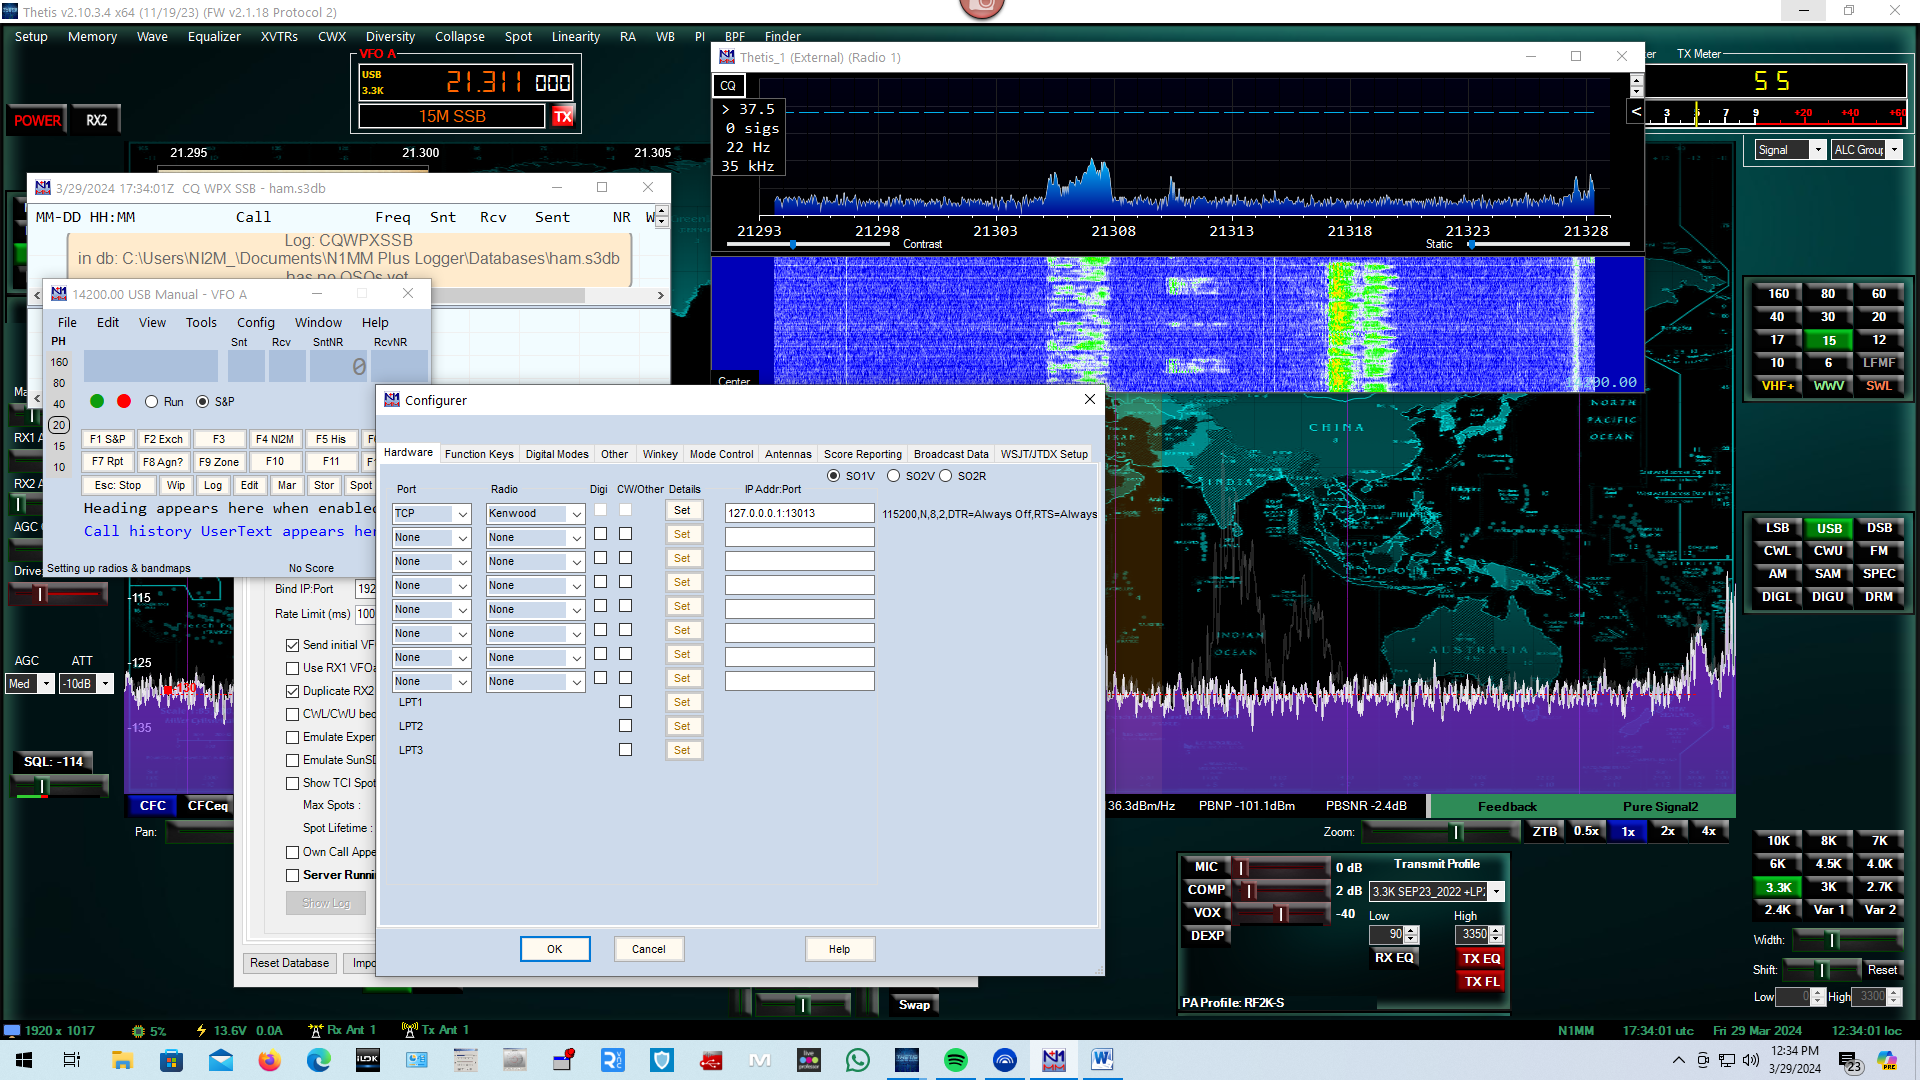The width and height of the screenshot is (1920, 1080).
Task: Open the ALC Group meter dropdown
Action: point(1894,150)
